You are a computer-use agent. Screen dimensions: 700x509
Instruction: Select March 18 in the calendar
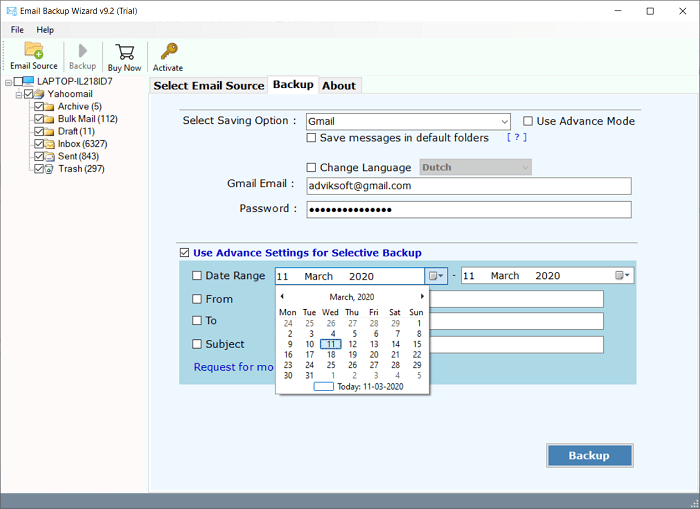click(x=331, y=355)
